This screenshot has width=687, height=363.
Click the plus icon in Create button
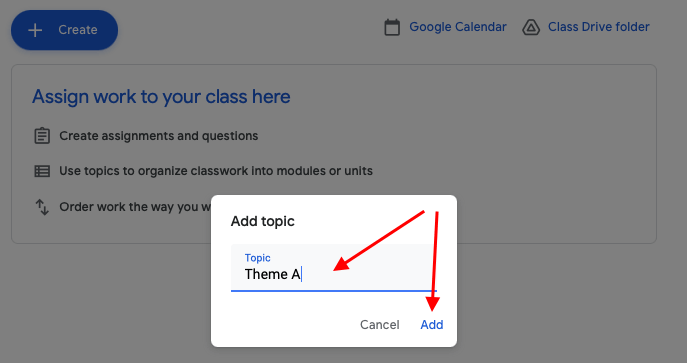[35, 30]
